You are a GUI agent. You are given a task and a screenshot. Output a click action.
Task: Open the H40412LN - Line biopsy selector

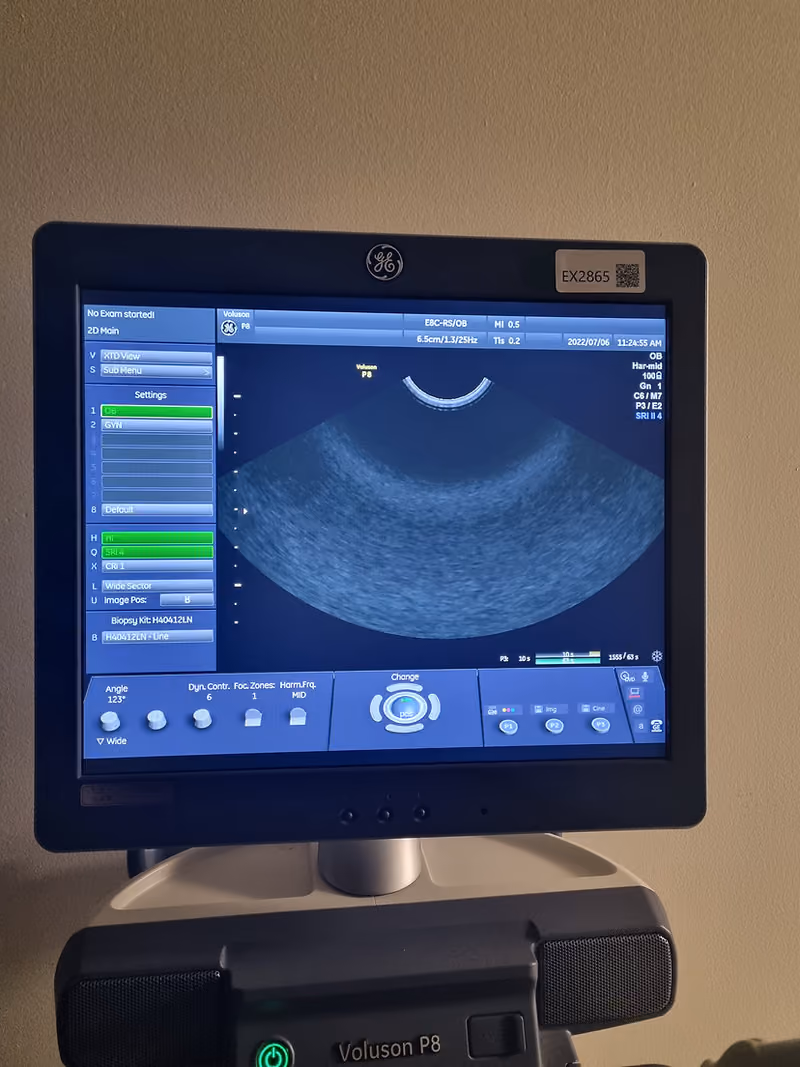coord(157,636)
